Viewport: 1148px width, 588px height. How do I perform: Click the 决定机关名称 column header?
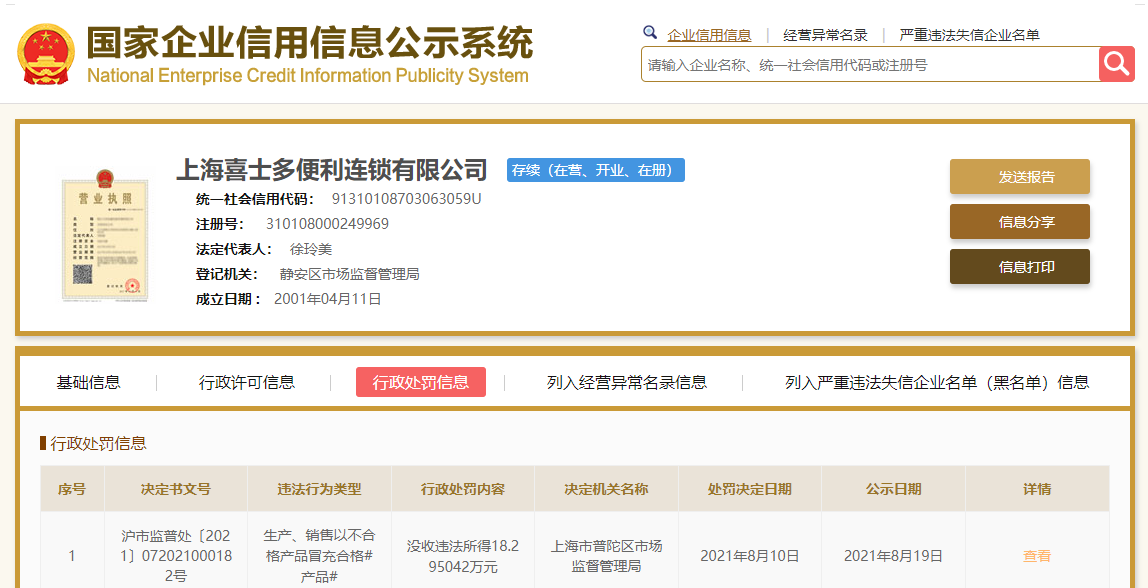point(606,489)
